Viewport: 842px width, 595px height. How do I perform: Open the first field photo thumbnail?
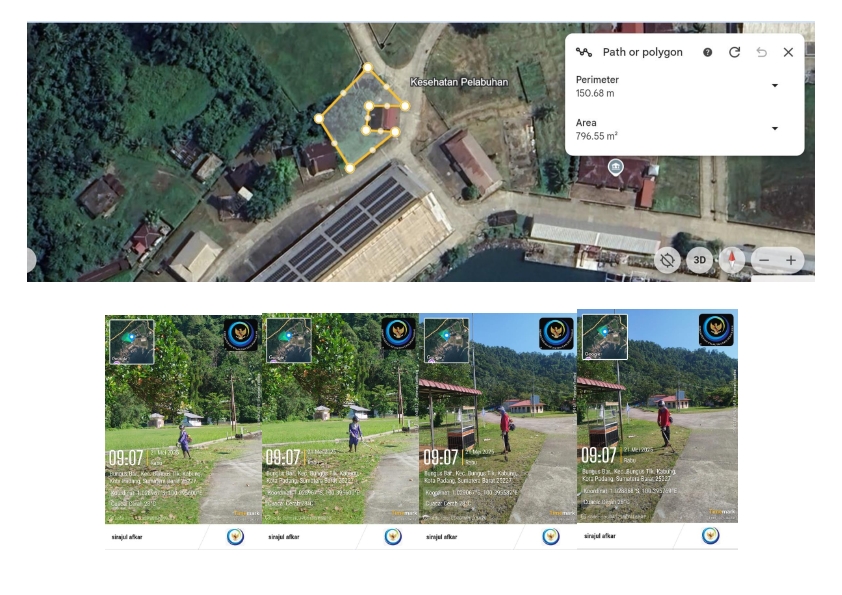183,419
